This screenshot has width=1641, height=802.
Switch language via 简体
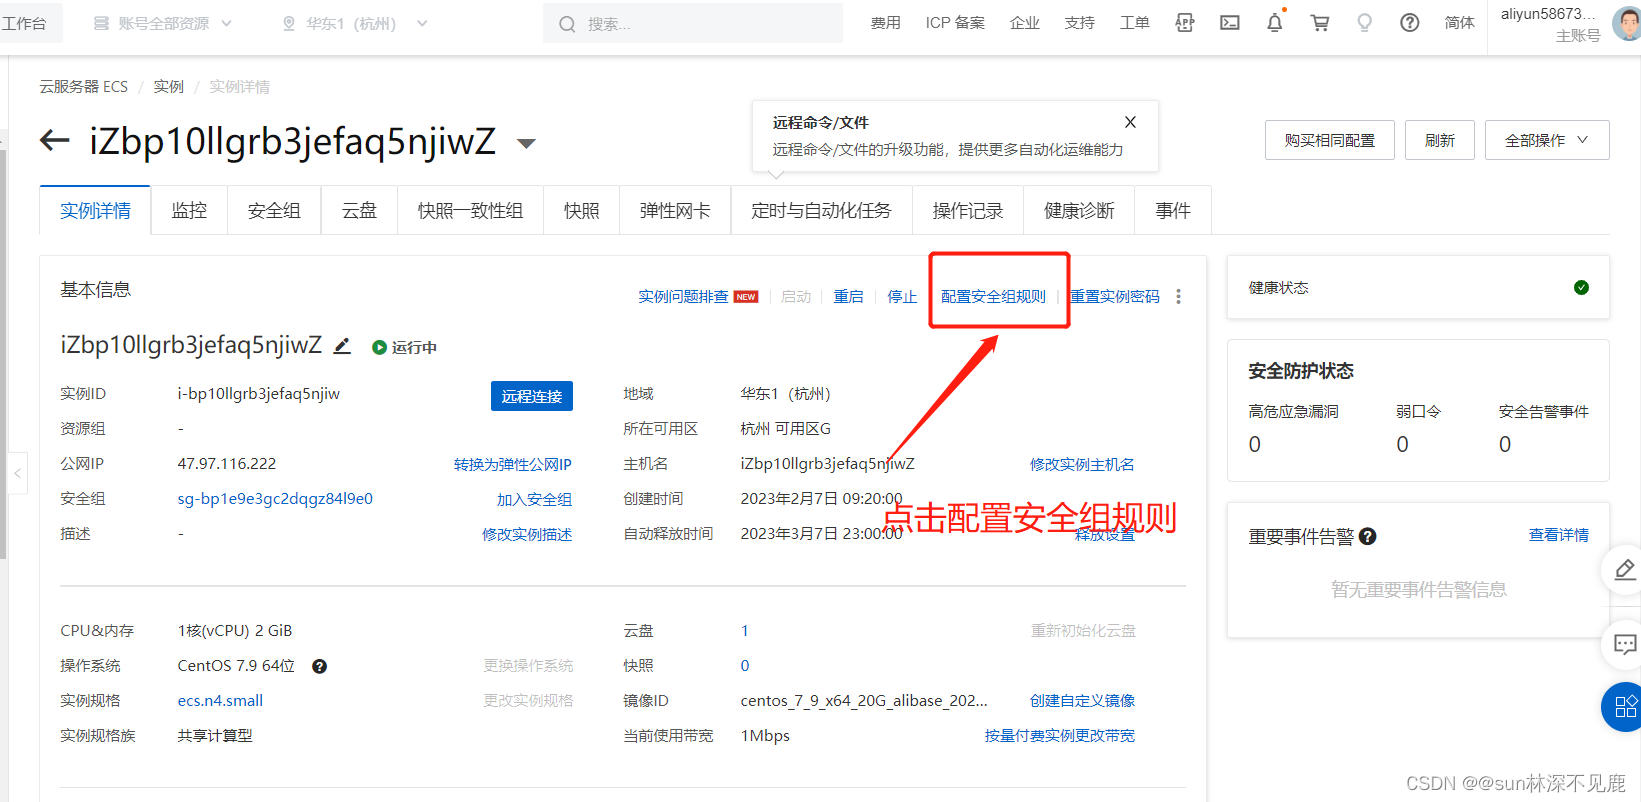1460,23
